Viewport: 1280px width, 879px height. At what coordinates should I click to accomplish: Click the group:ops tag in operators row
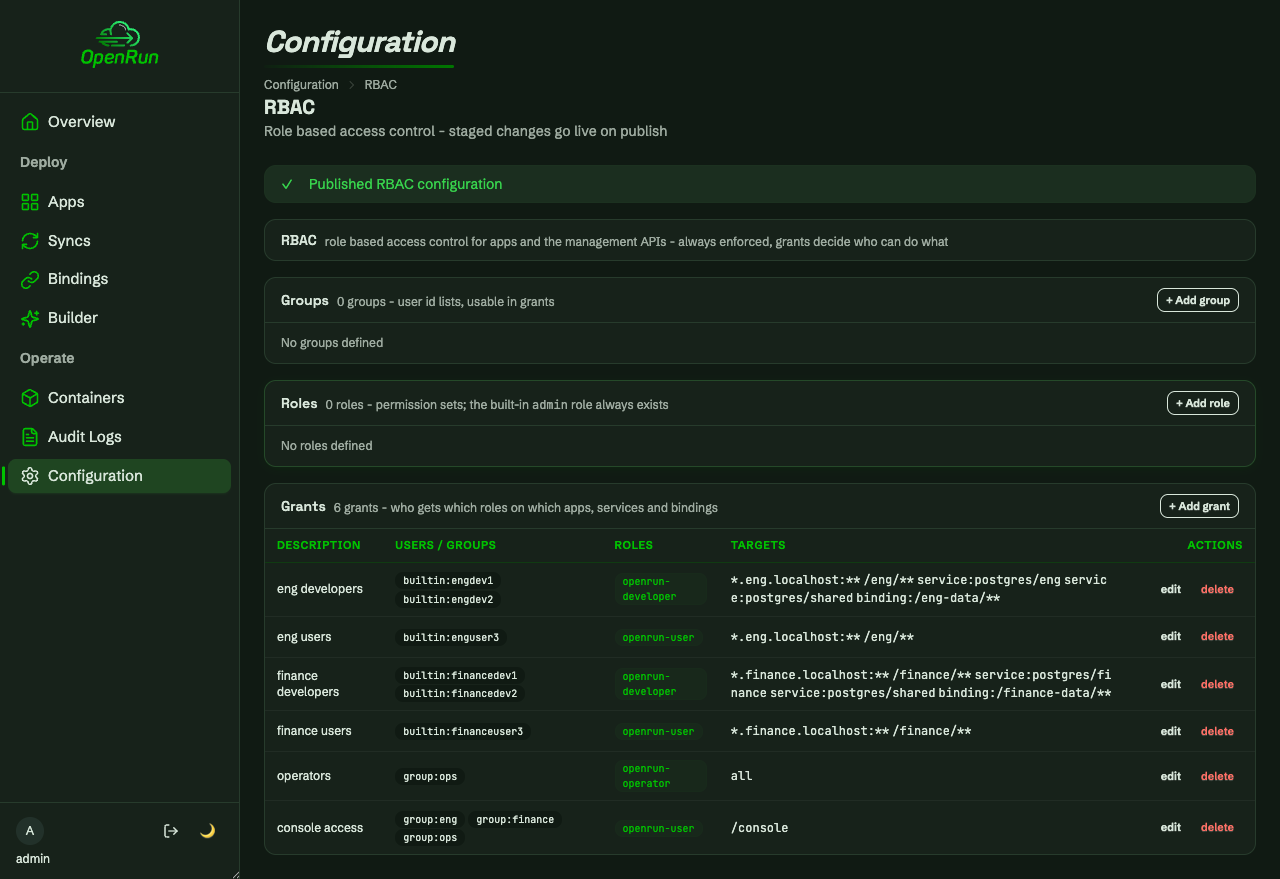click(x=430, y=776)
